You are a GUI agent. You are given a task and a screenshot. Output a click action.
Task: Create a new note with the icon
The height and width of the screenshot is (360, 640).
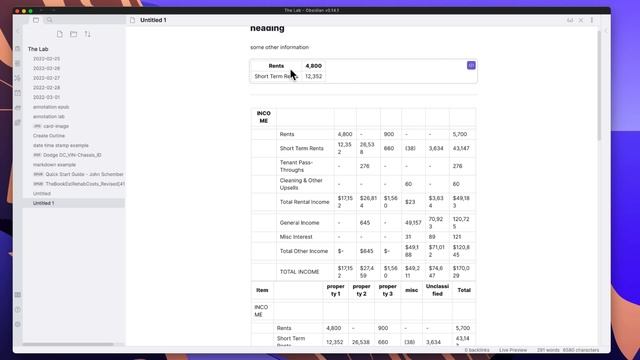(60, 34)
